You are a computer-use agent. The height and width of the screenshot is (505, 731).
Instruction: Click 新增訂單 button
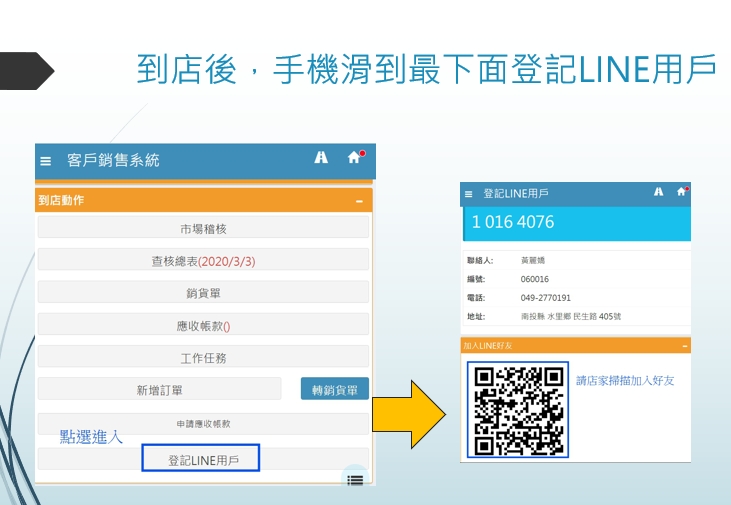pyautogui.click(x=160, y=390)
